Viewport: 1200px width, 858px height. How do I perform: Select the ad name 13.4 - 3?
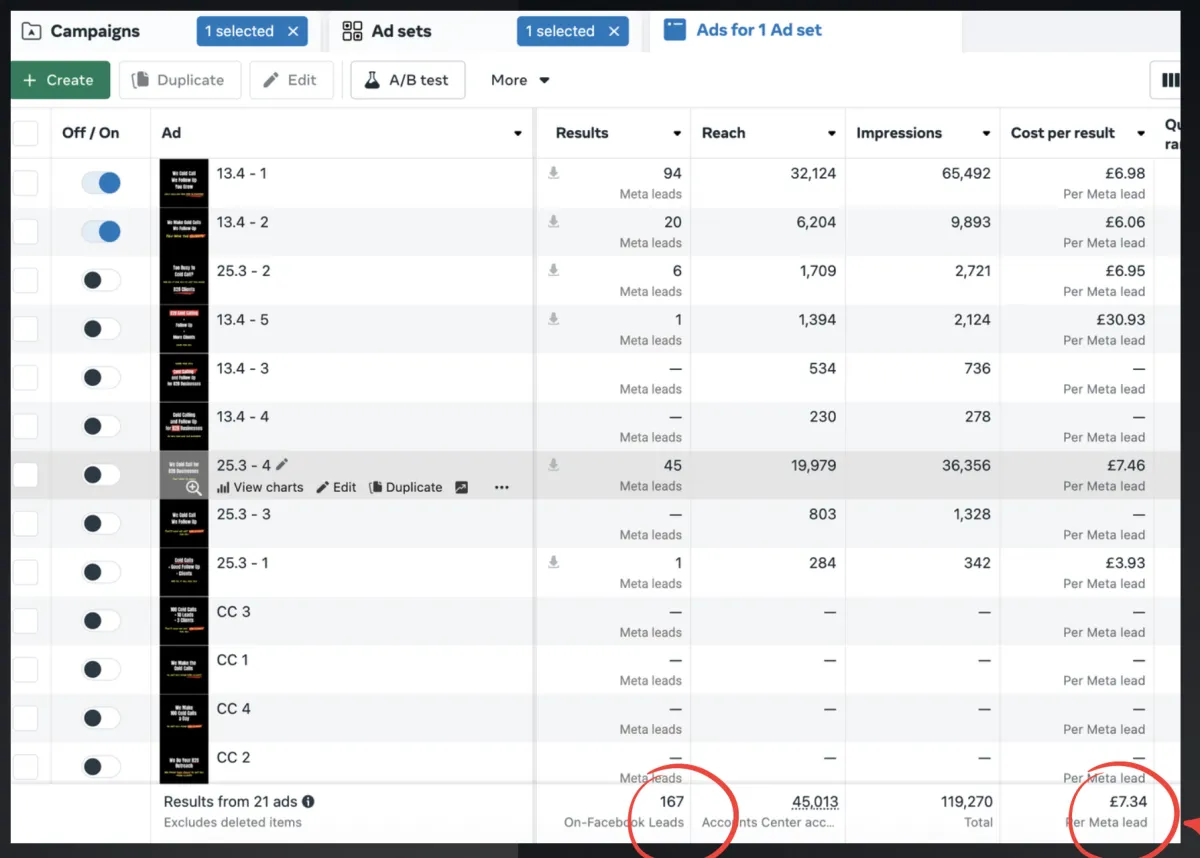[243, 368]
